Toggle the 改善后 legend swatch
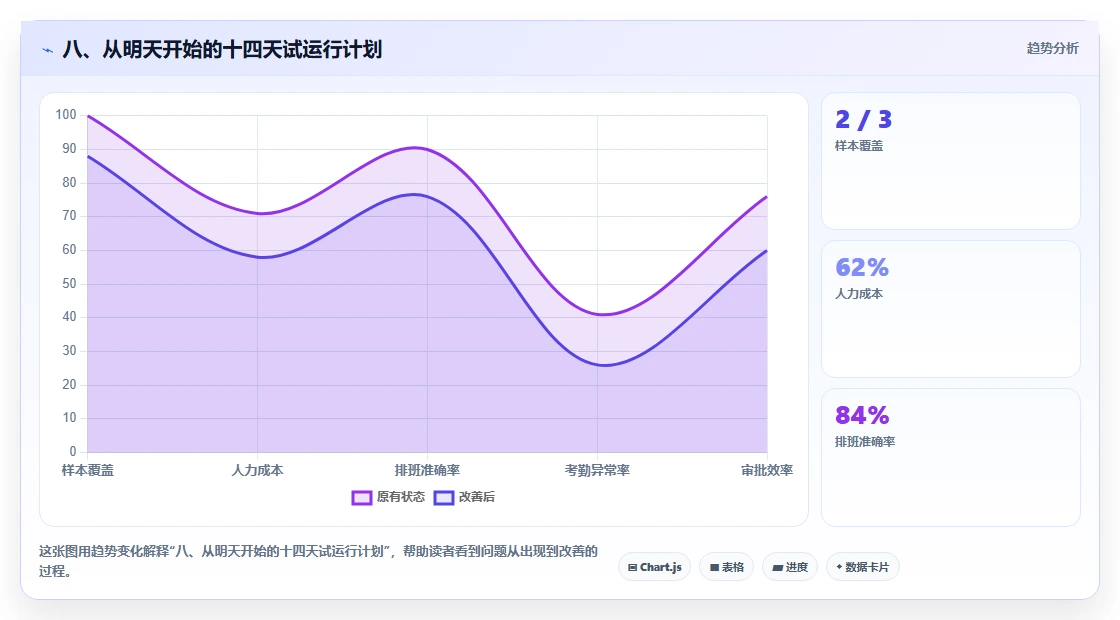 (444, 498)
